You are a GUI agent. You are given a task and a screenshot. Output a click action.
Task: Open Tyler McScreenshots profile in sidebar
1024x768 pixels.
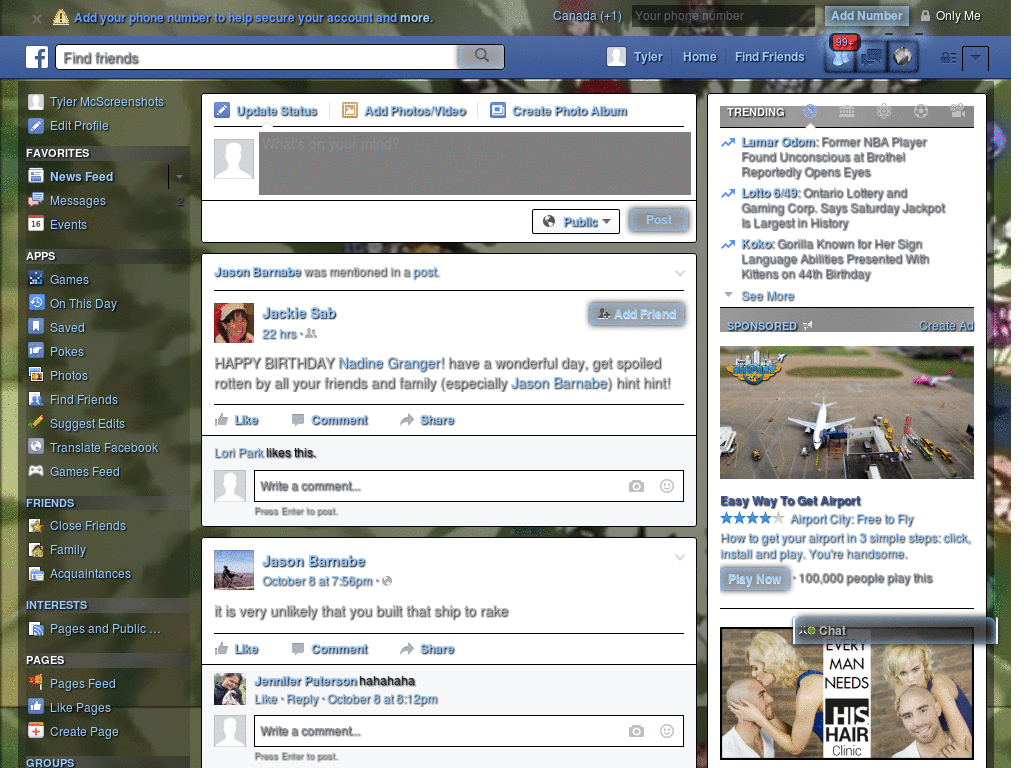[x=97, y=102]
